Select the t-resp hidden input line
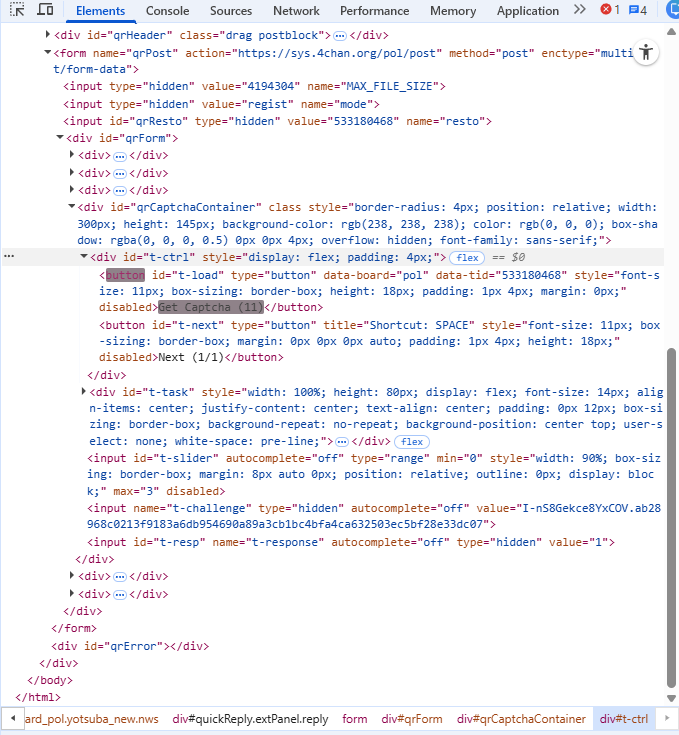The image size is (679, 735). (351, 542)
